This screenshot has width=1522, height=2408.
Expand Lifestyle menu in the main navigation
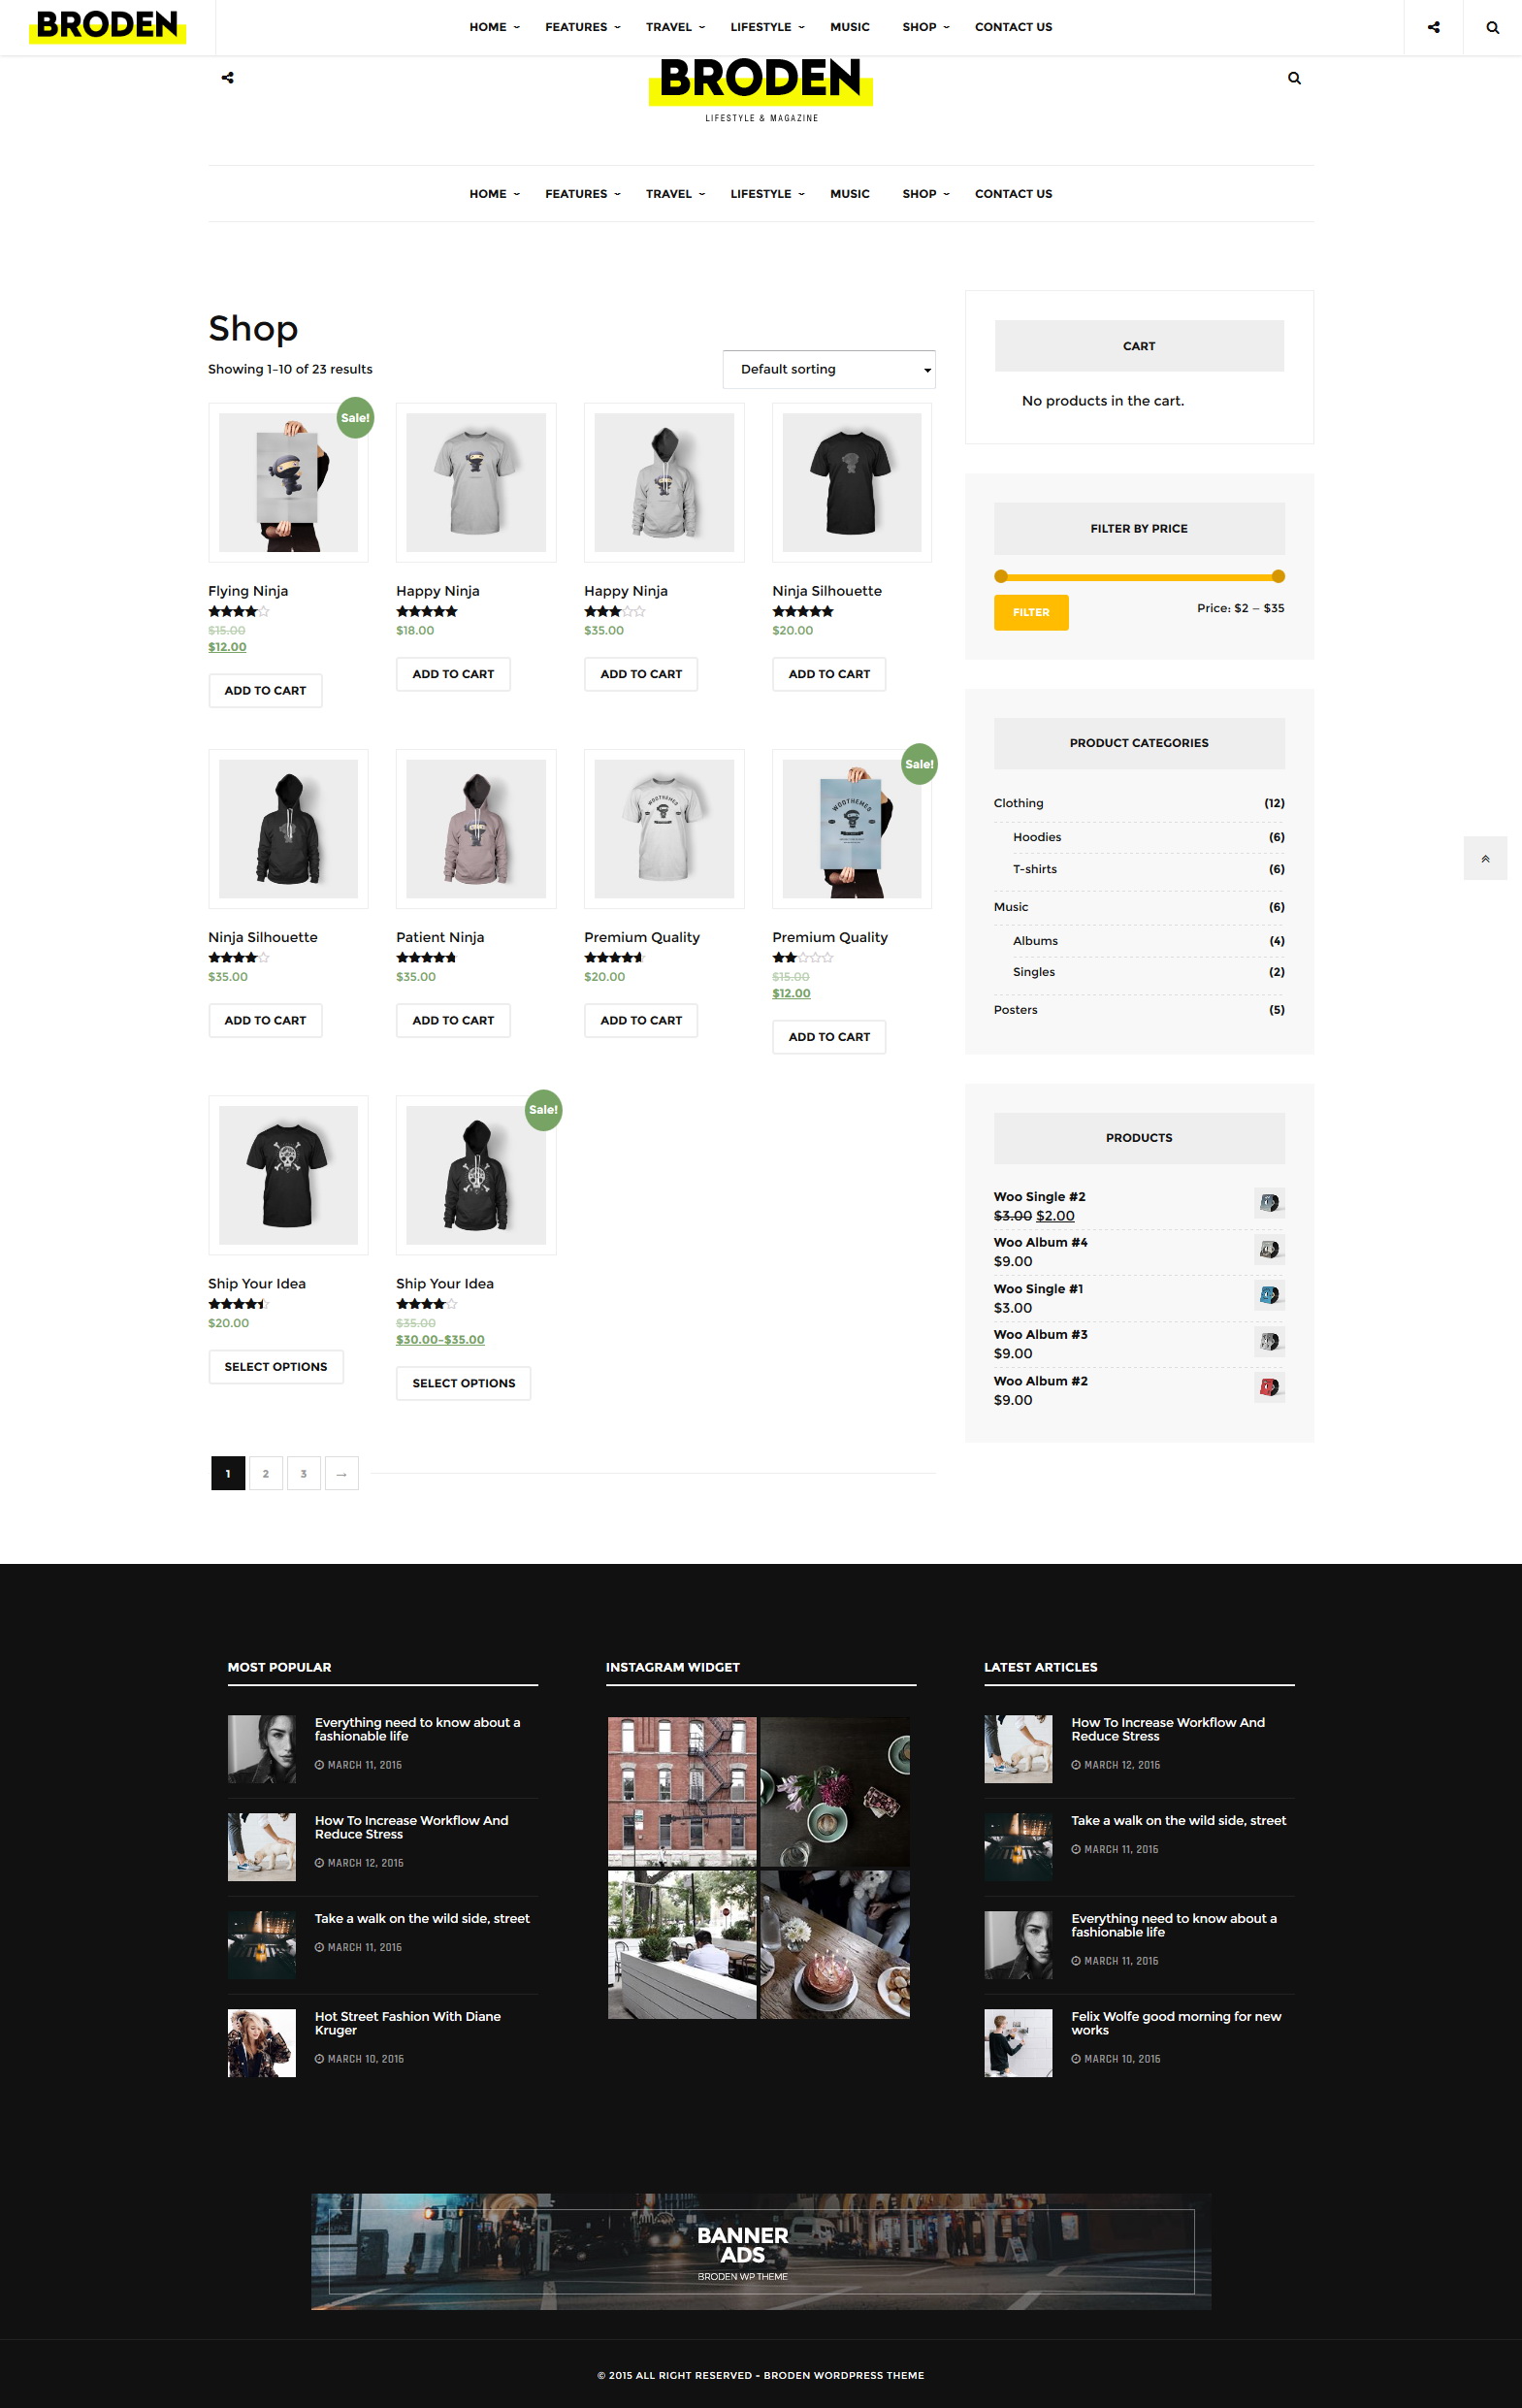pos(767,194)
